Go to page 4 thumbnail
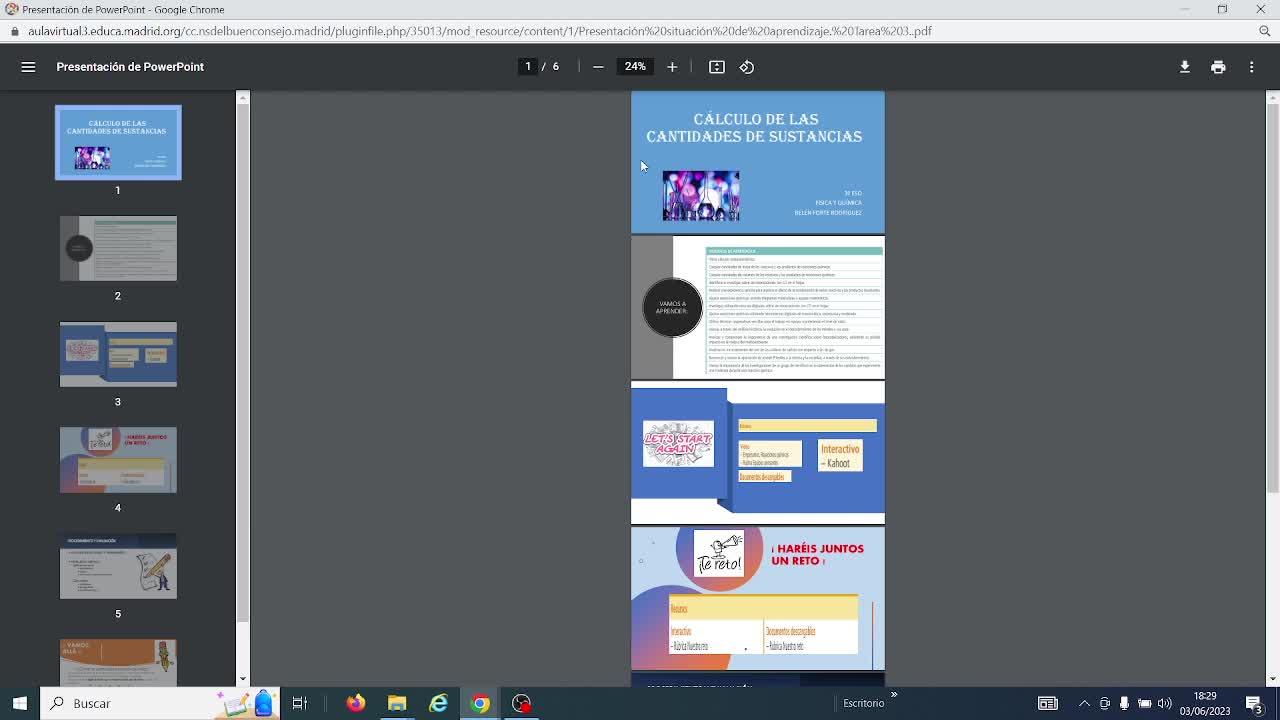Image resolution: width=1280 pixels, height=720 pixels. [118, 460]
